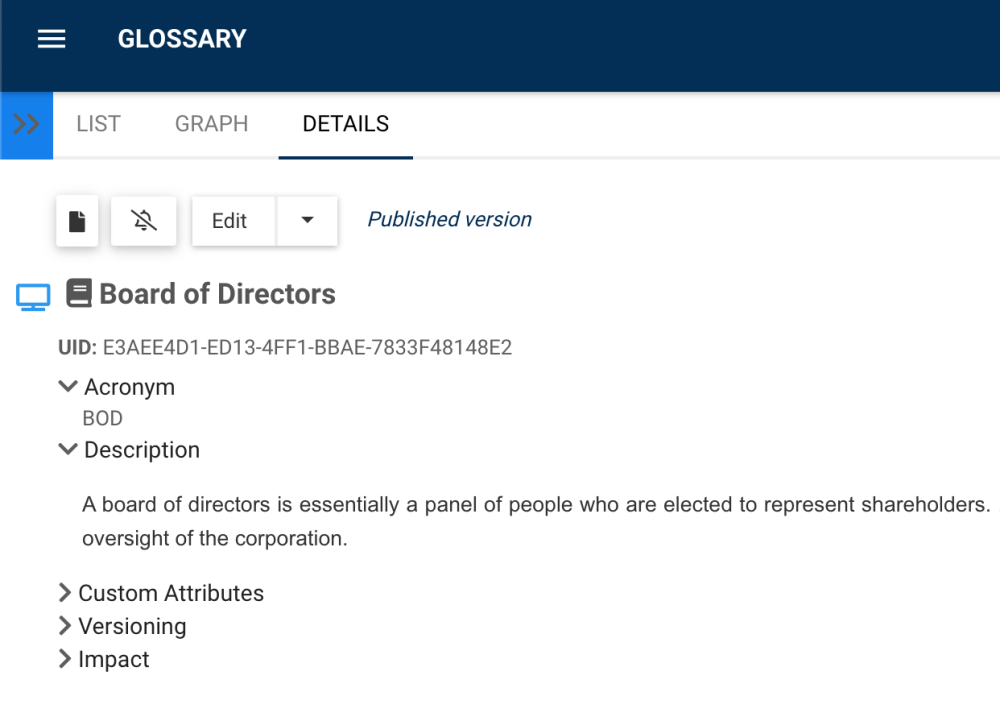Click the book icon beside Board of Directors
The image size is (1000, 717).
click(79, 293)
